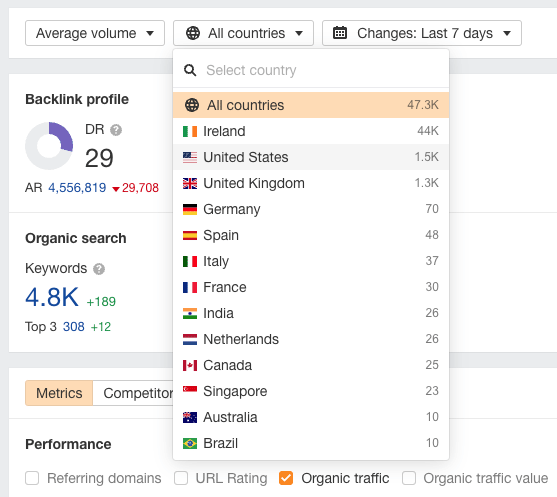
Task: Open the 4.8K keywords link
Action: click(52, 297)
